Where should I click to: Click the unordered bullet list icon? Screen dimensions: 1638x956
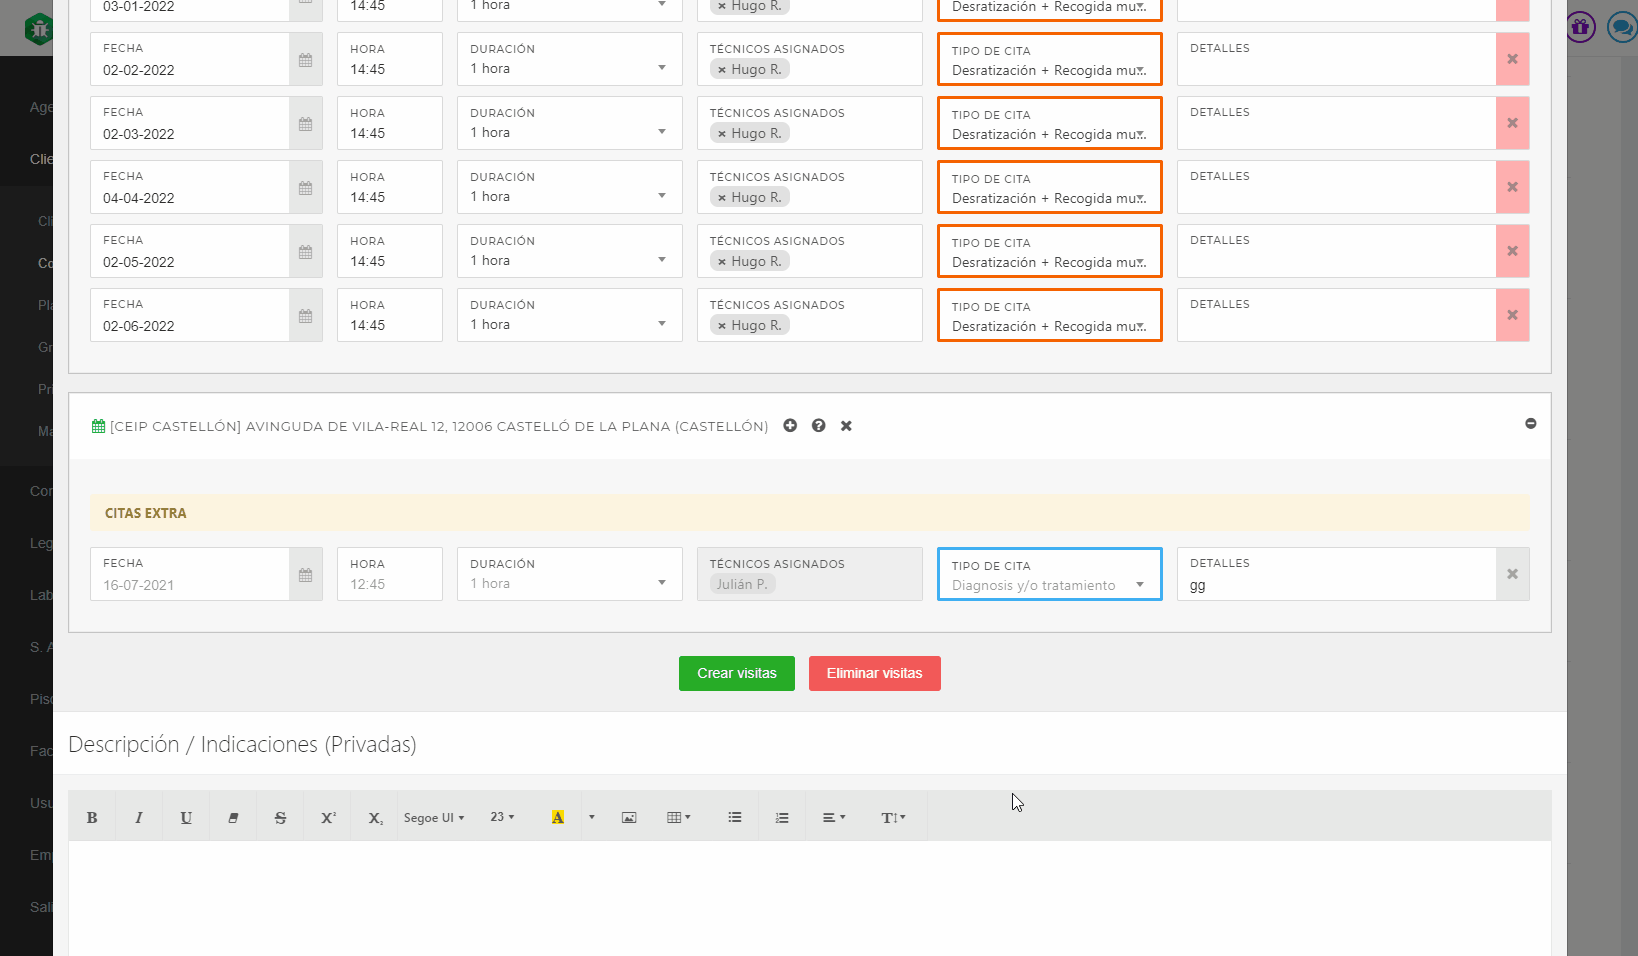point(735,818)
